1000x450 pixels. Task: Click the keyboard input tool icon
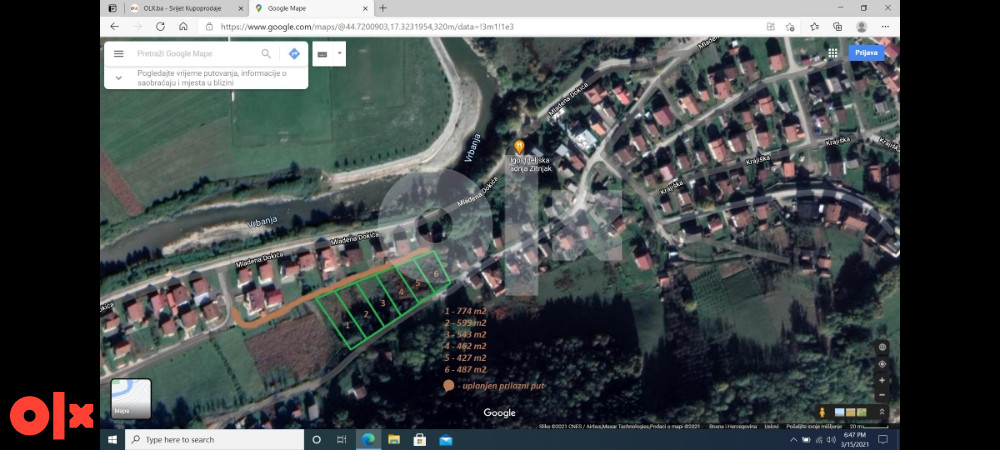(x=322, y=55)
